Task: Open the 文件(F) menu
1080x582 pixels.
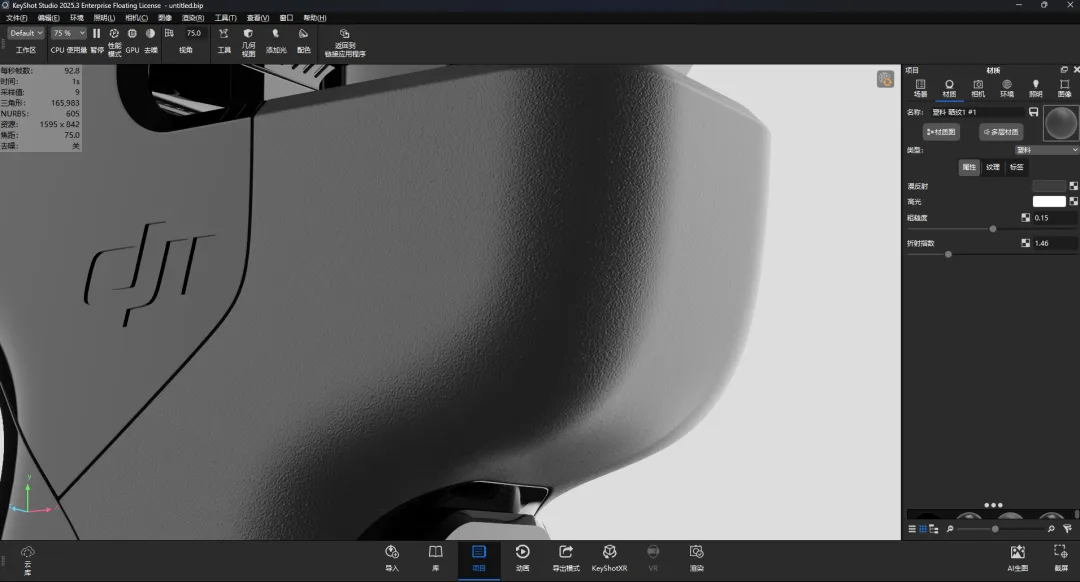Action: point(17,18)
